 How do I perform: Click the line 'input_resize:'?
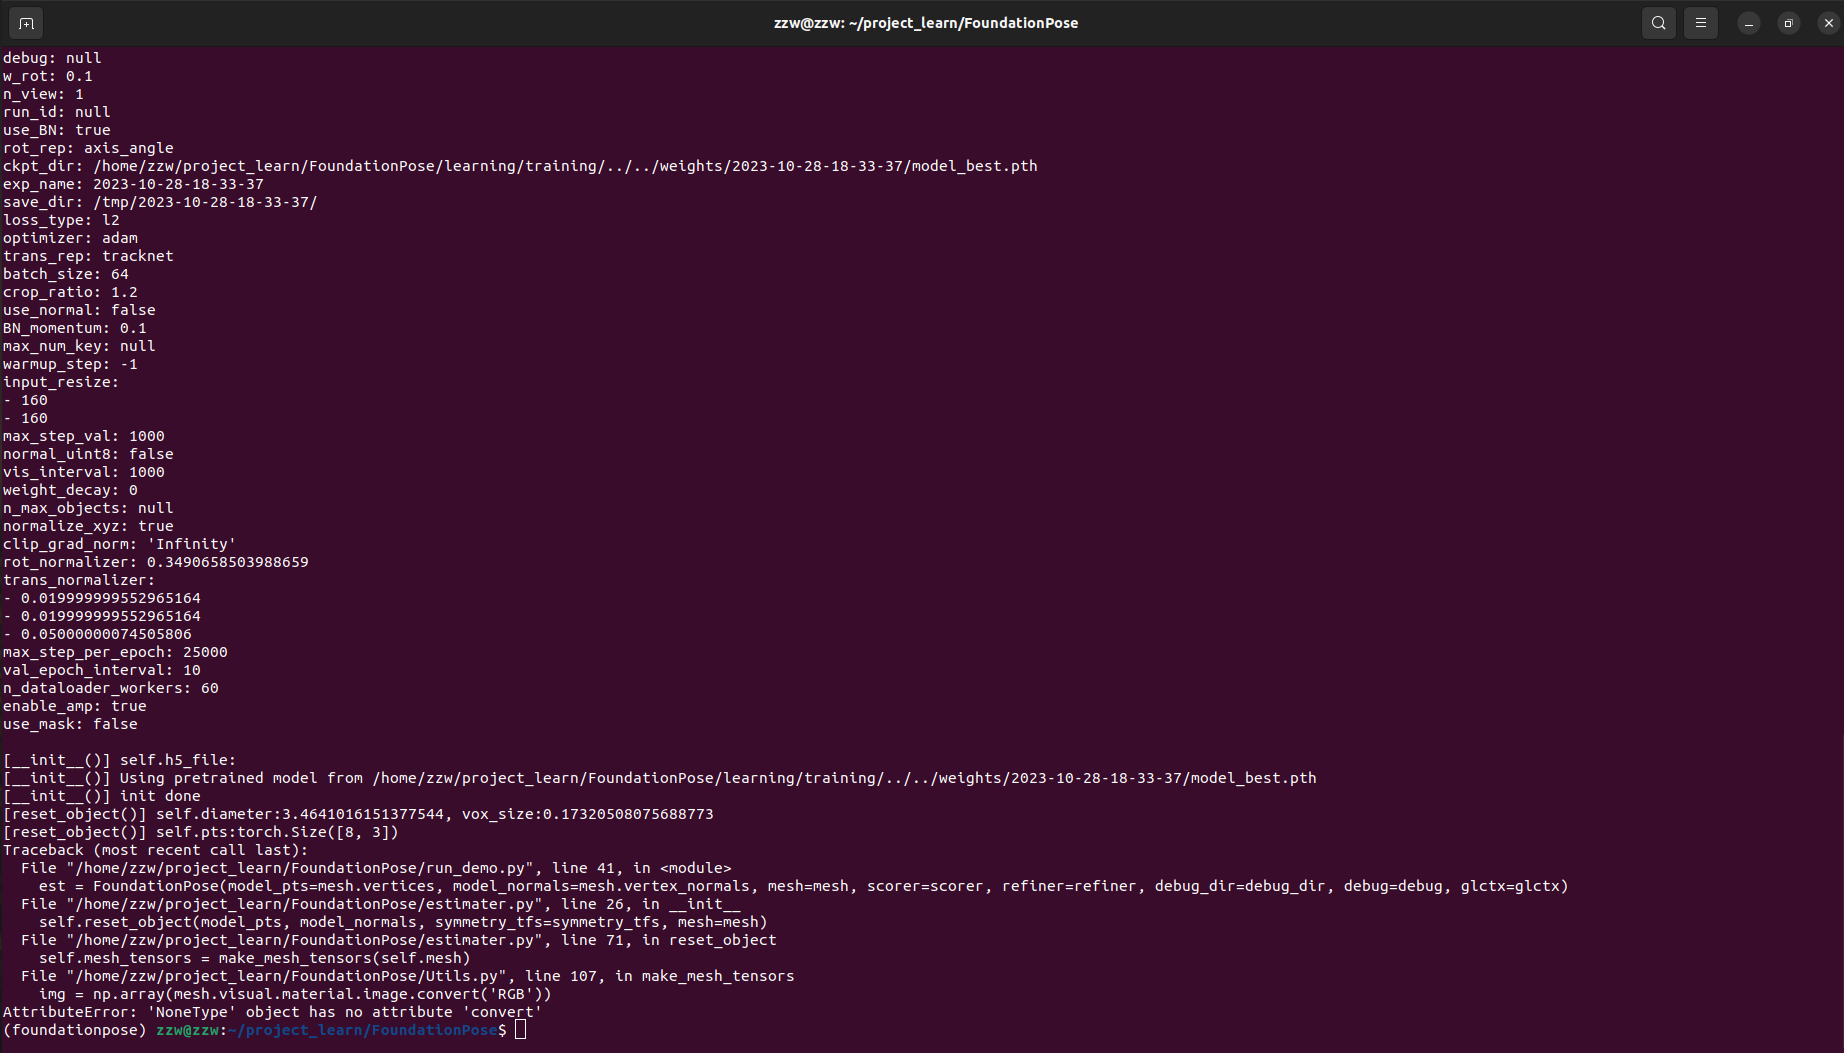61,382
